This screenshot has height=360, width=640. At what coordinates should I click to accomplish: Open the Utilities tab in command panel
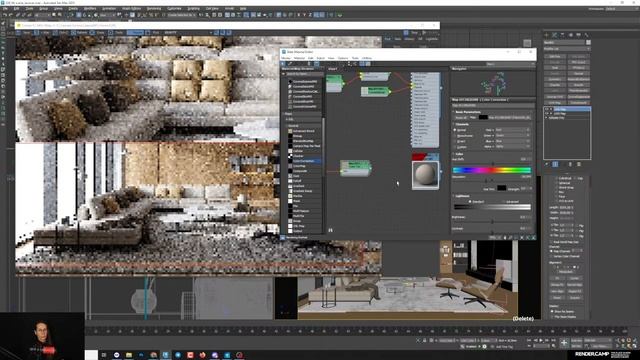tap(587, 35)
